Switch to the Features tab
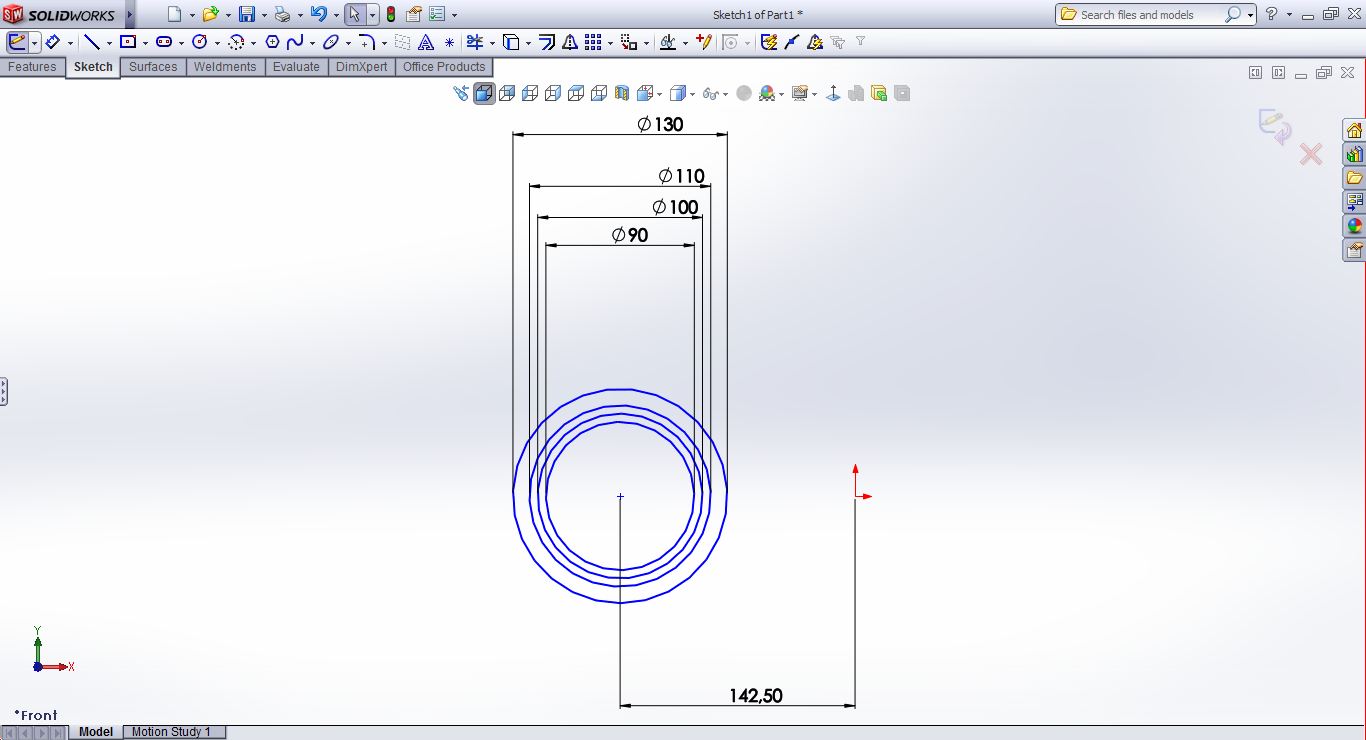Image resolution: width=1366 pixels, height=740 pixels. tap(32, 67)
